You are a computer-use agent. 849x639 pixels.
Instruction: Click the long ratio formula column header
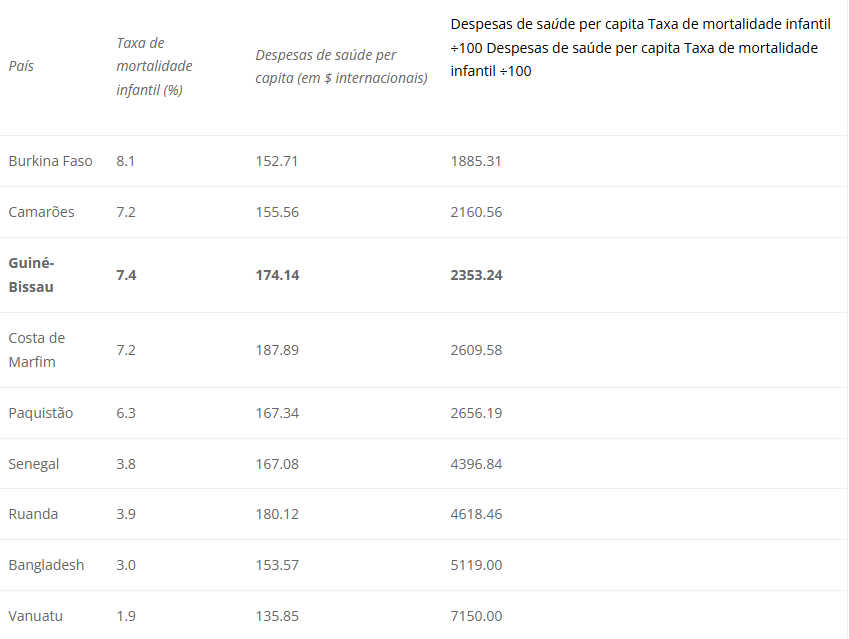641,48
